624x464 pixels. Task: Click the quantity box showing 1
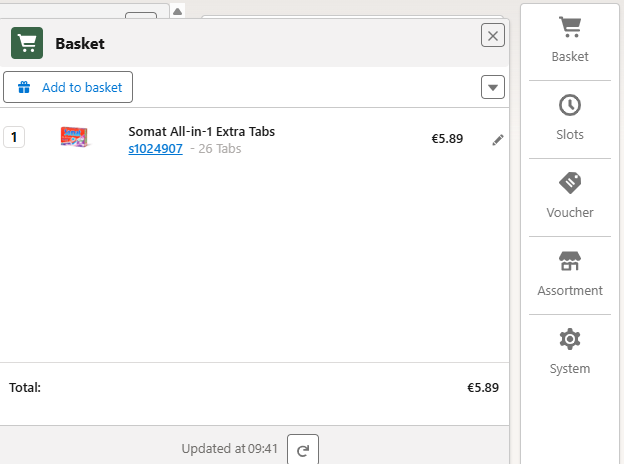14,137
